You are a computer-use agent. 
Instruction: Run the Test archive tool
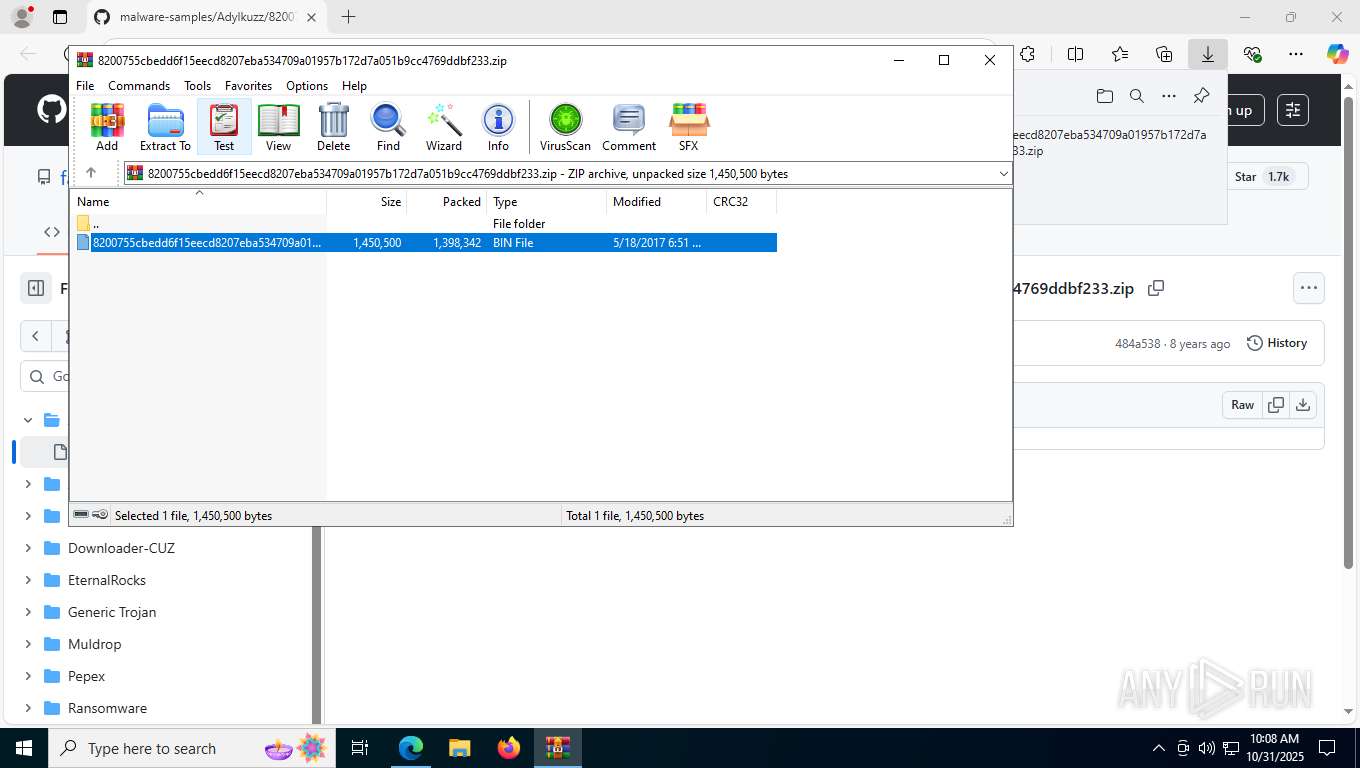[224, 127]
